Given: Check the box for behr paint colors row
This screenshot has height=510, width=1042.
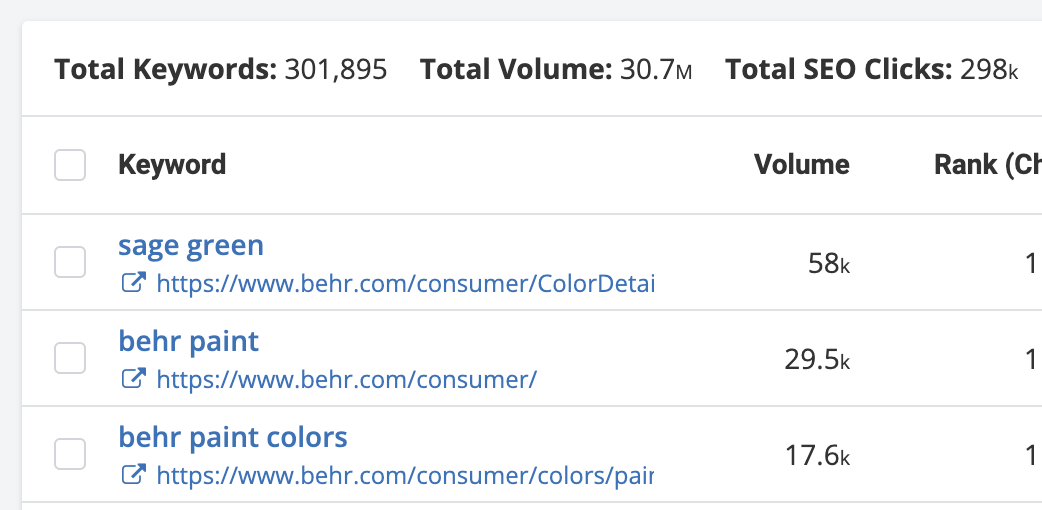Looking at the screenshot, I should click(x=70, y=453).
